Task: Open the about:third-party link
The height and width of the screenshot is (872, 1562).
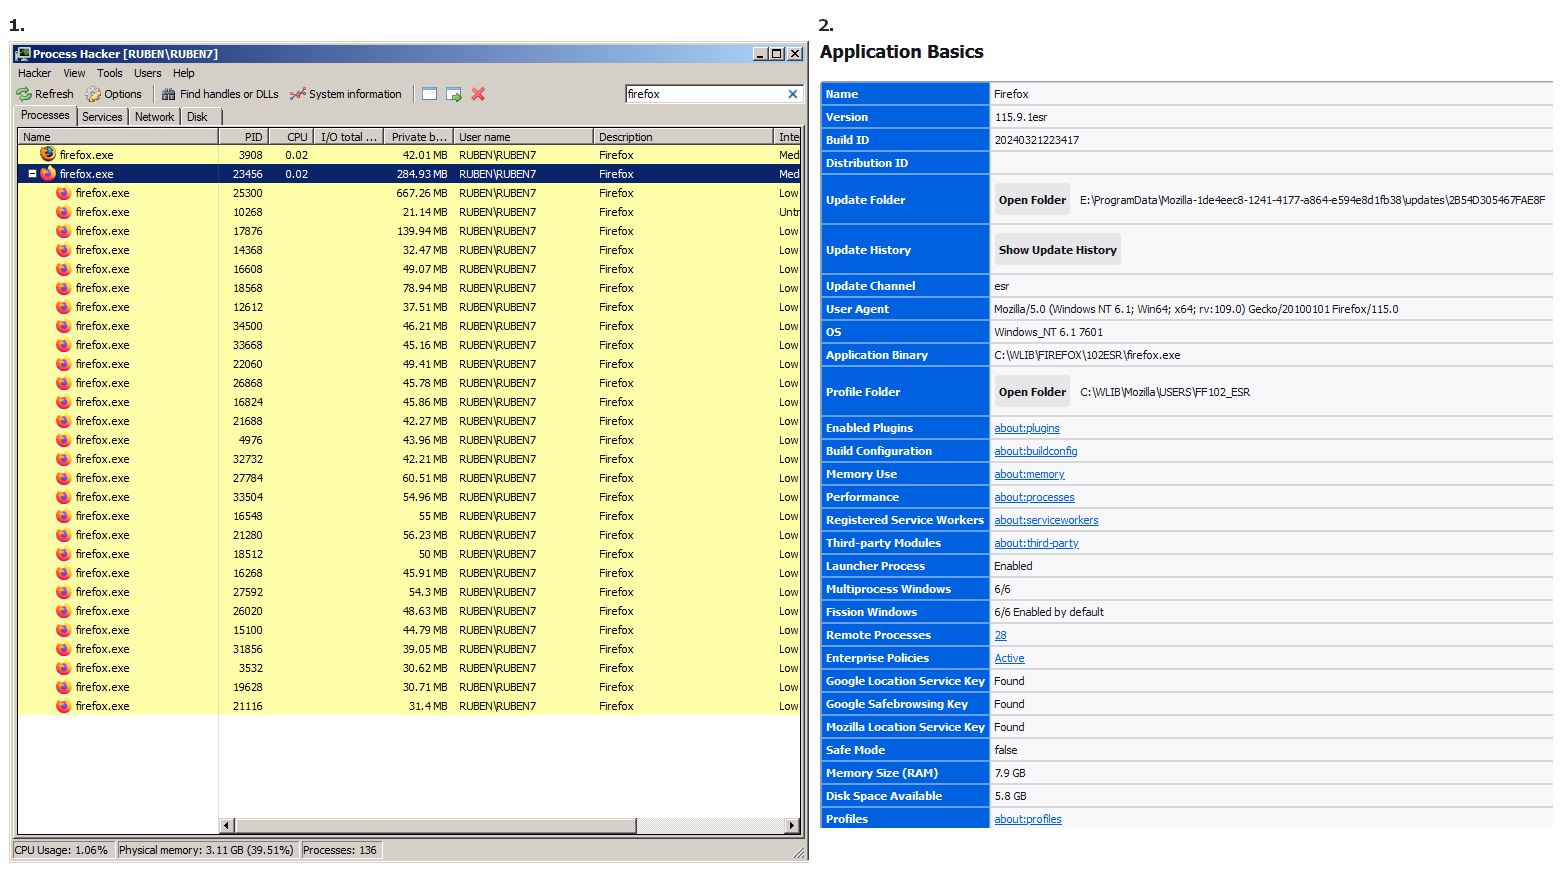Action: click(x=1037, y=543)
